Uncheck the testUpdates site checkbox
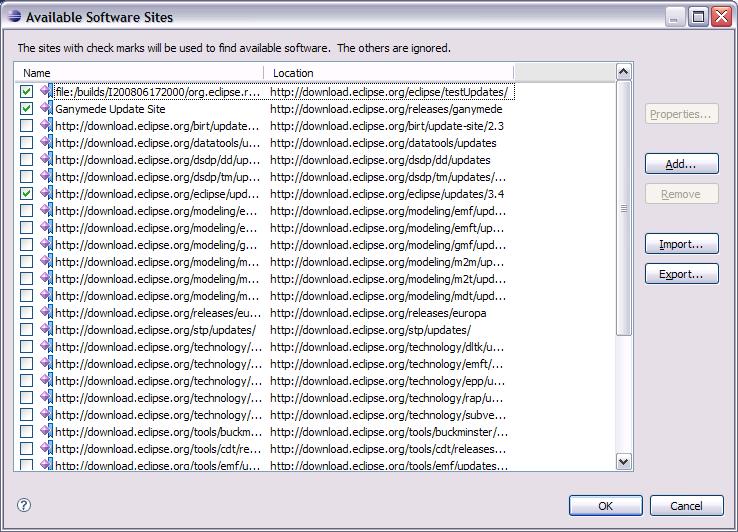The image size is (738, 532). tap(26, 91)
